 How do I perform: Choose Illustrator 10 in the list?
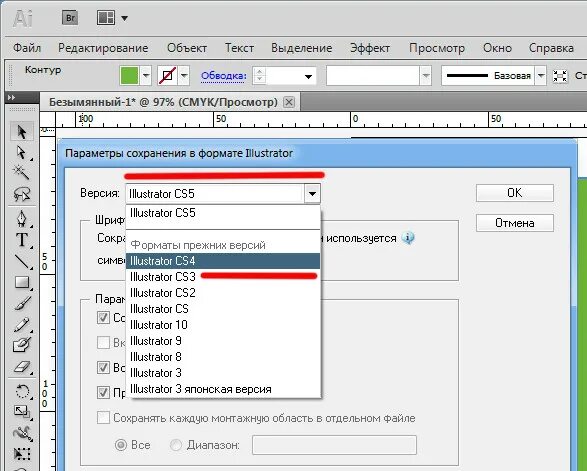[223, 325]
